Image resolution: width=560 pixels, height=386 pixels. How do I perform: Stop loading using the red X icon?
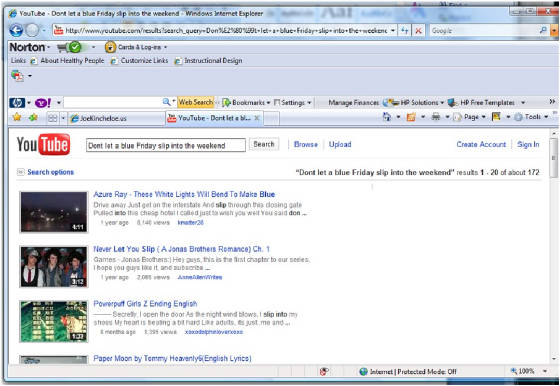418,31
